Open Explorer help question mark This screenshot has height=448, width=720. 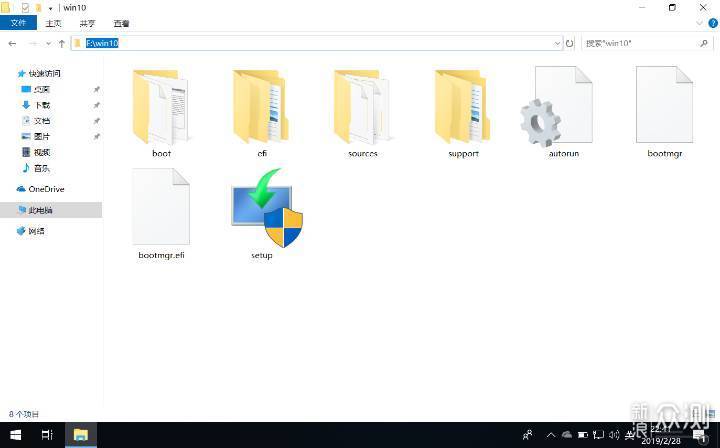pos(713,23)
